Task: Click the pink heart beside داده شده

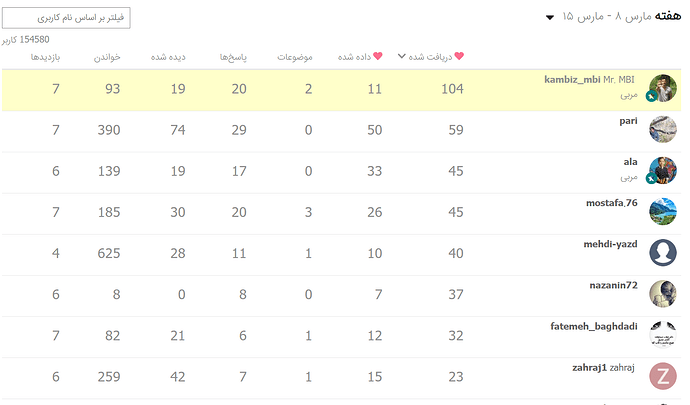Action: pyautogui.click(x=378, y=56)
